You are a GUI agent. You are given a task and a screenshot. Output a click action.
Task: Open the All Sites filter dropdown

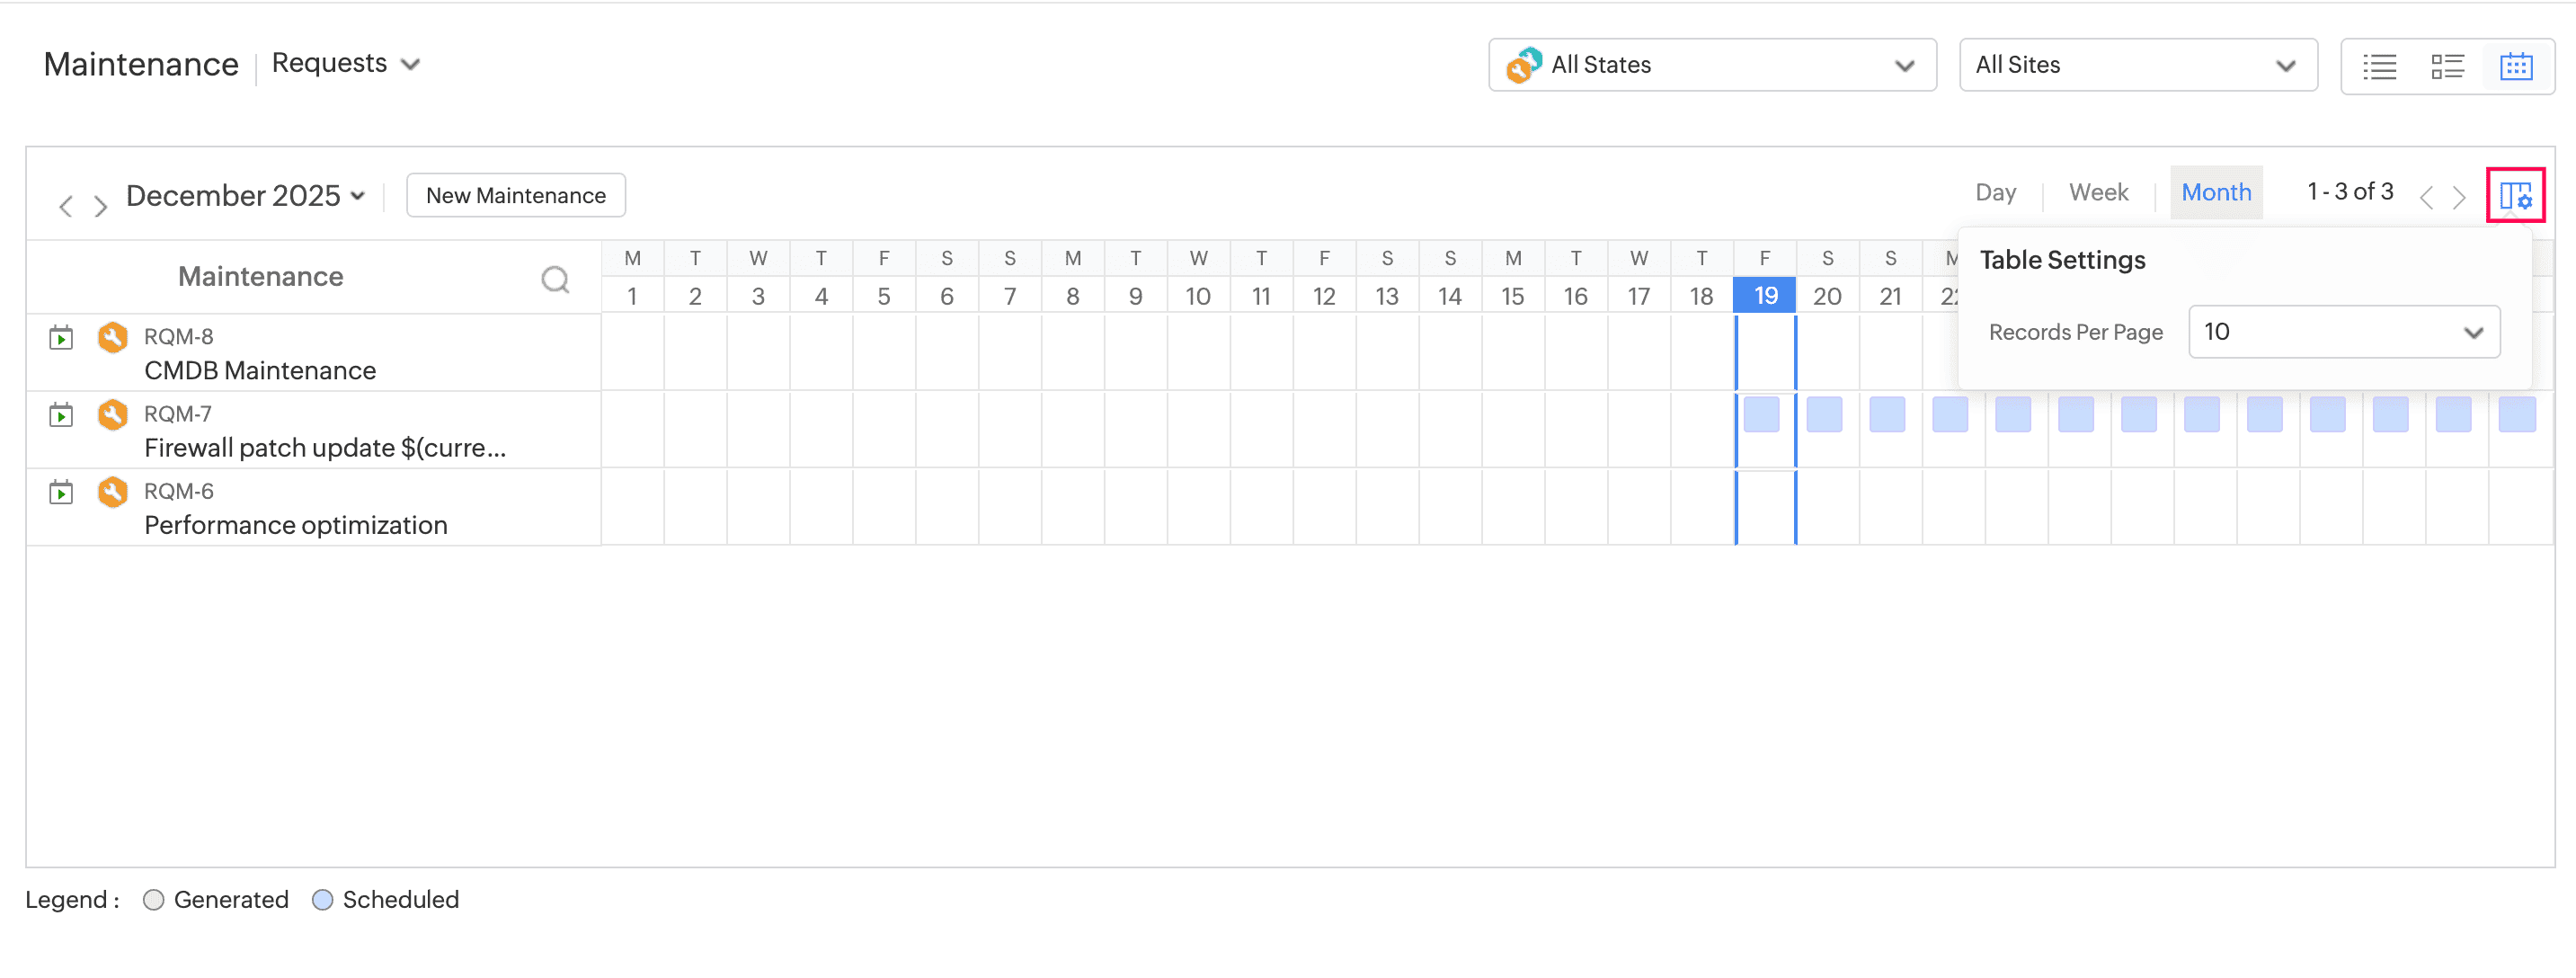(2137, 65)
